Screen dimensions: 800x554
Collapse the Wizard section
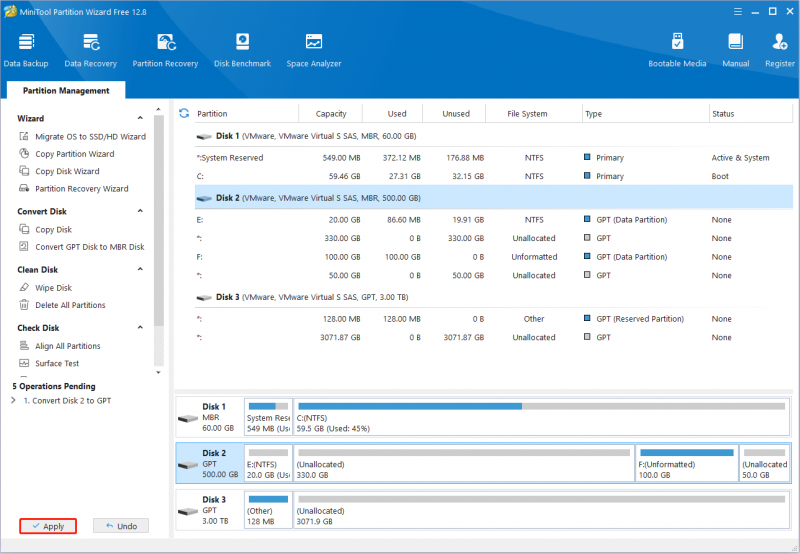(140, 118)
